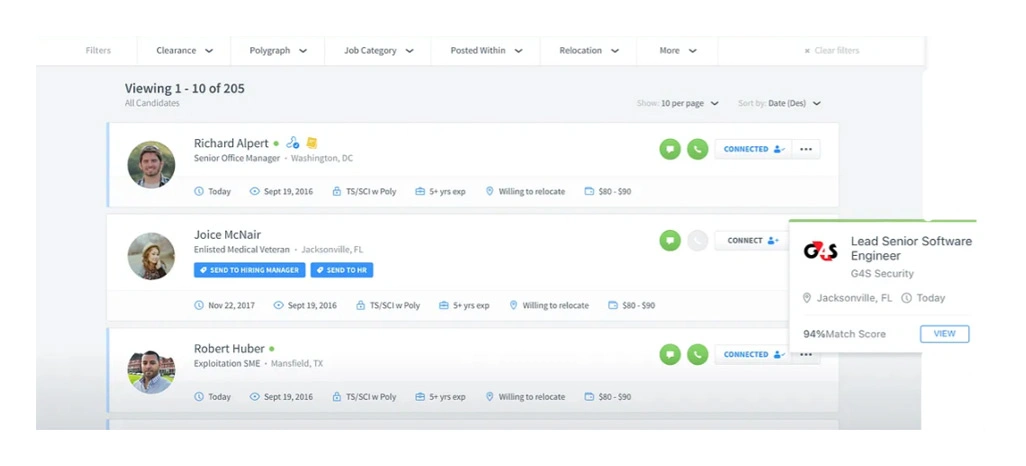Call Richard Alpert with the green phone icon
The height and width of the screenshot is (466, 1026).
[698, 149]
